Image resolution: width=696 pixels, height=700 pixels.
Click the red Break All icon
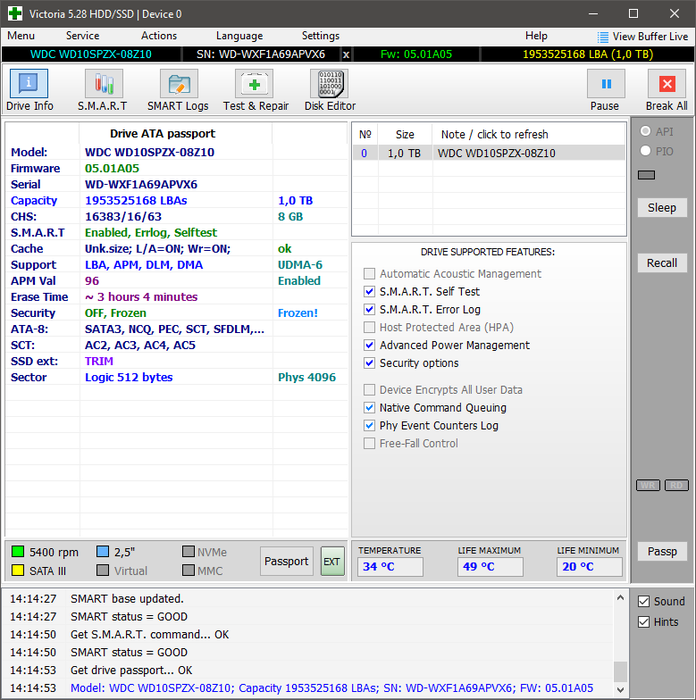(667, 83)
